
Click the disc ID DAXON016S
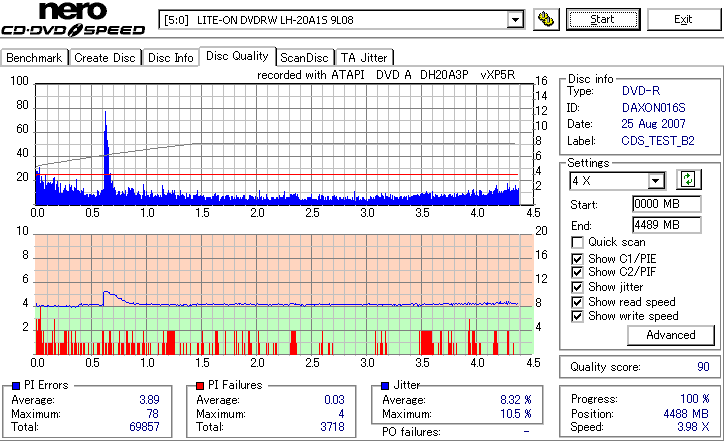[653, 108]
